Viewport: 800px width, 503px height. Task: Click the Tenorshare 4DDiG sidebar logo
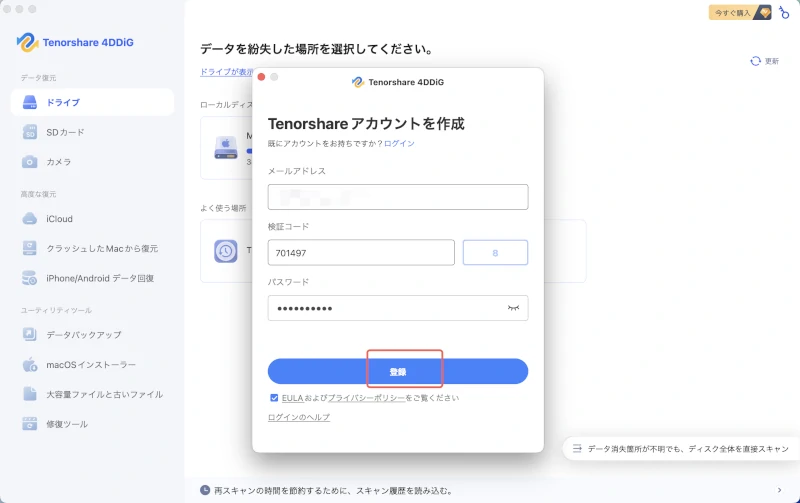pos(76,42)
